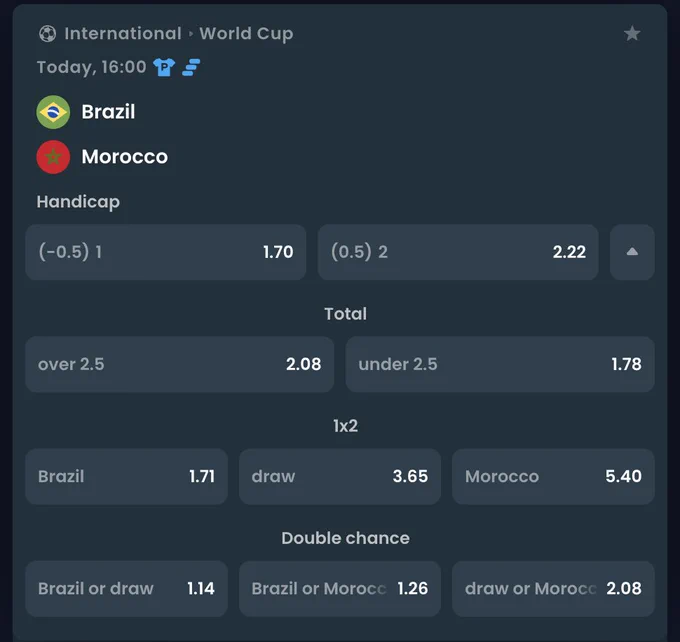Image resolution: width=680 pixels, height=642 pixels.
Task: Open the Brazil team name
Action: click(108, 112)
